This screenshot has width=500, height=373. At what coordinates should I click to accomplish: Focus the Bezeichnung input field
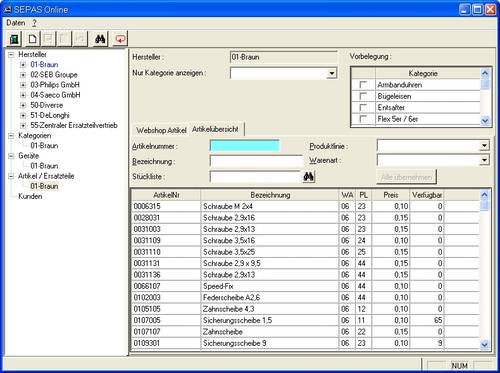[x=256, y=161]
